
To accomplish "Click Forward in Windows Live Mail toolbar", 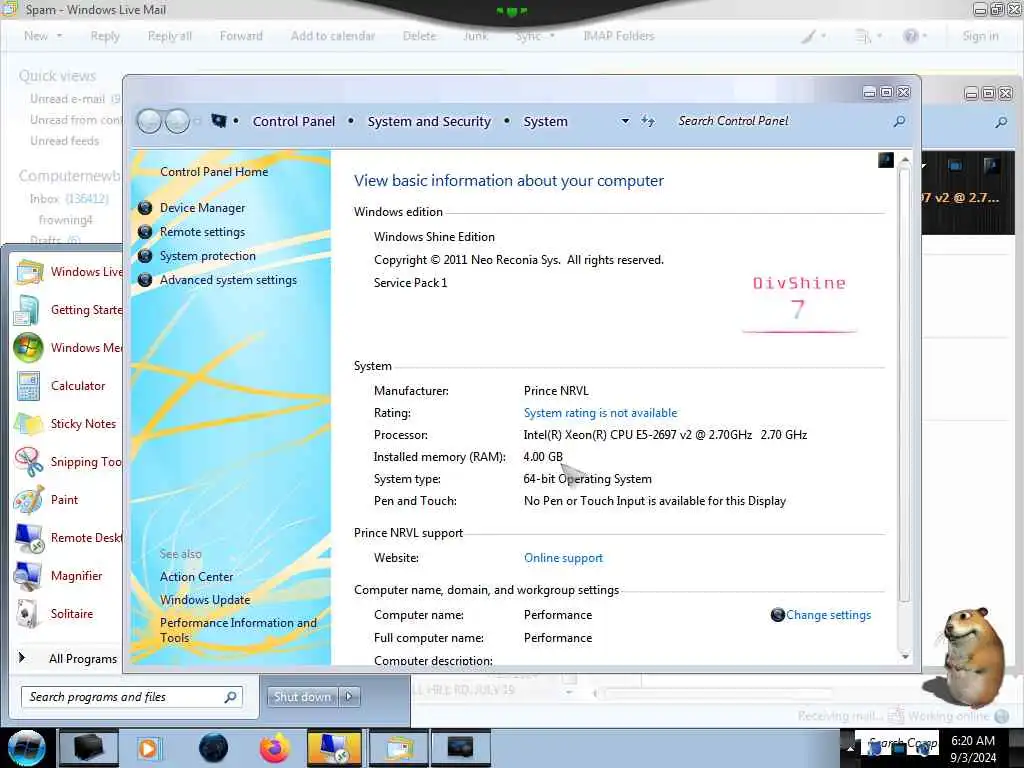I will 241,36.
